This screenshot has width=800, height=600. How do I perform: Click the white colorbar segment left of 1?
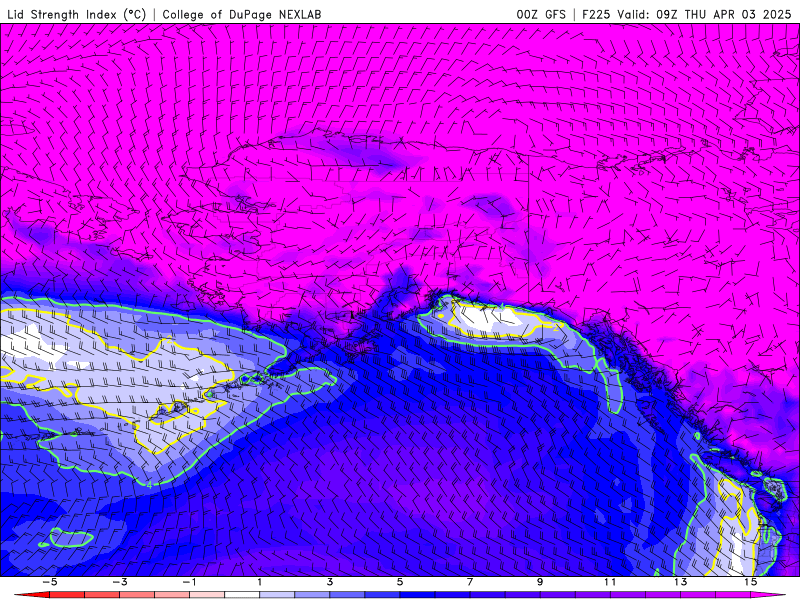coord(242,596)
